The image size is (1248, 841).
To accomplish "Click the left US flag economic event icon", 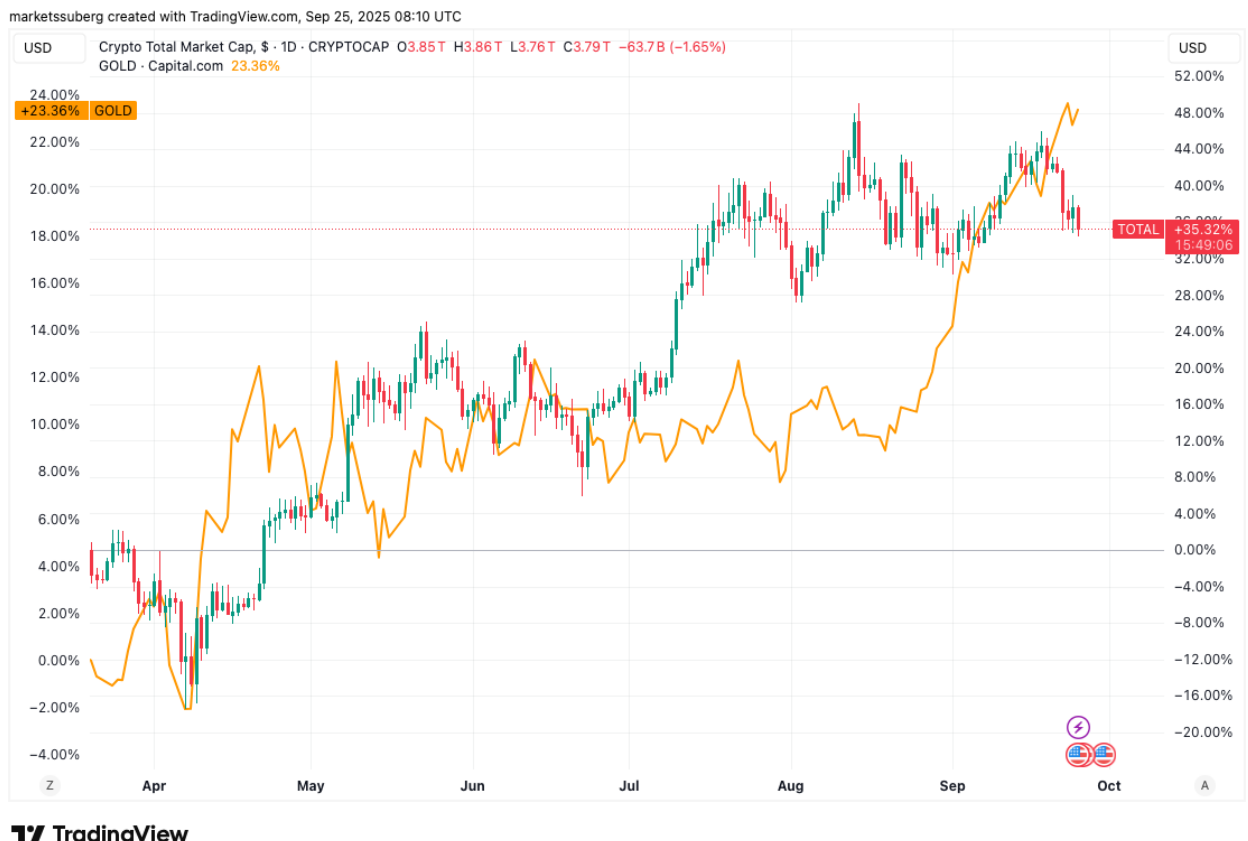I will point(1077,755).
